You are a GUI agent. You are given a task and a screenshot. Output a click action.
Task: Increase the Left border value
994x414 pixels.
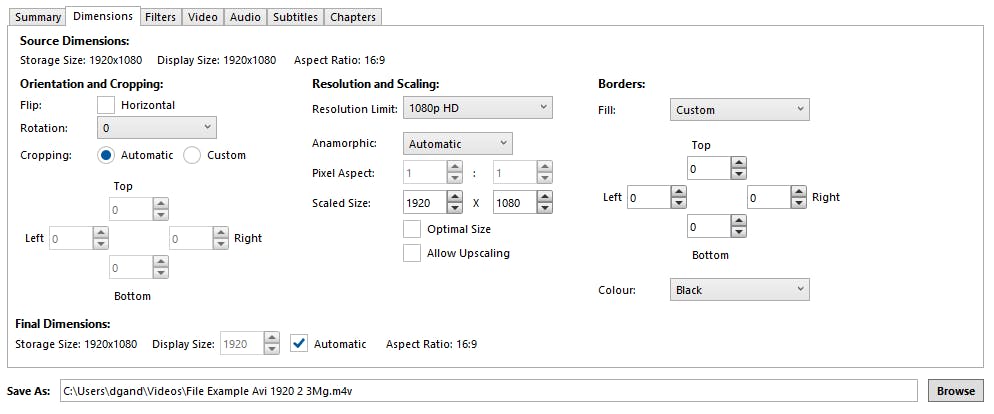(678, 192)
